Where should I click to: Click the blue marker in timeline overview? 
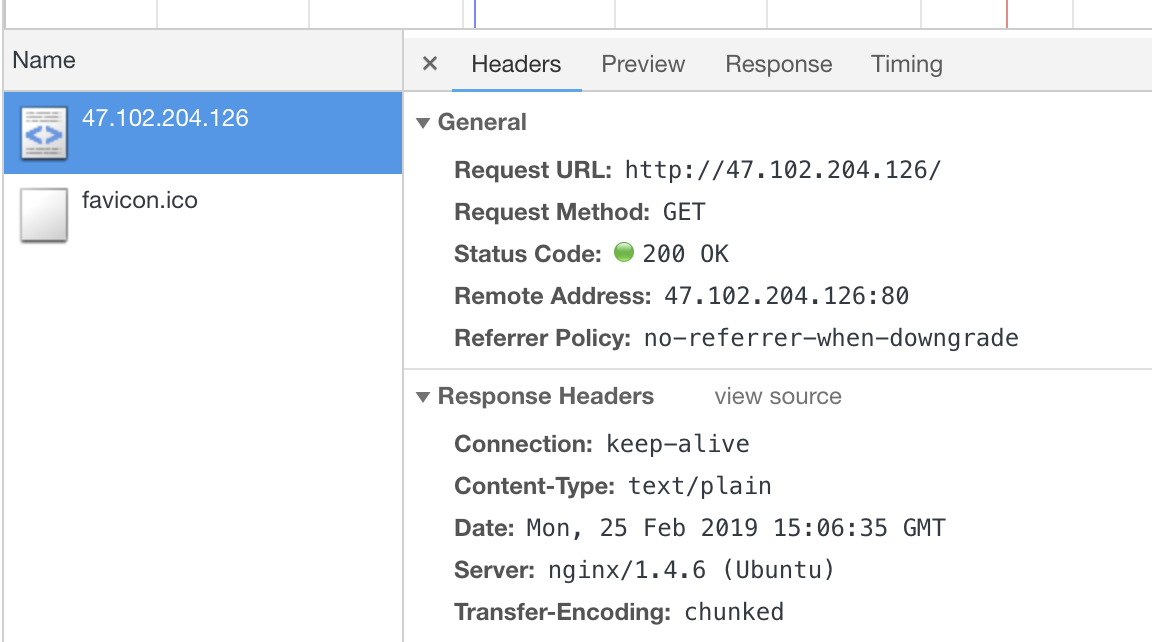pos(475,14)
